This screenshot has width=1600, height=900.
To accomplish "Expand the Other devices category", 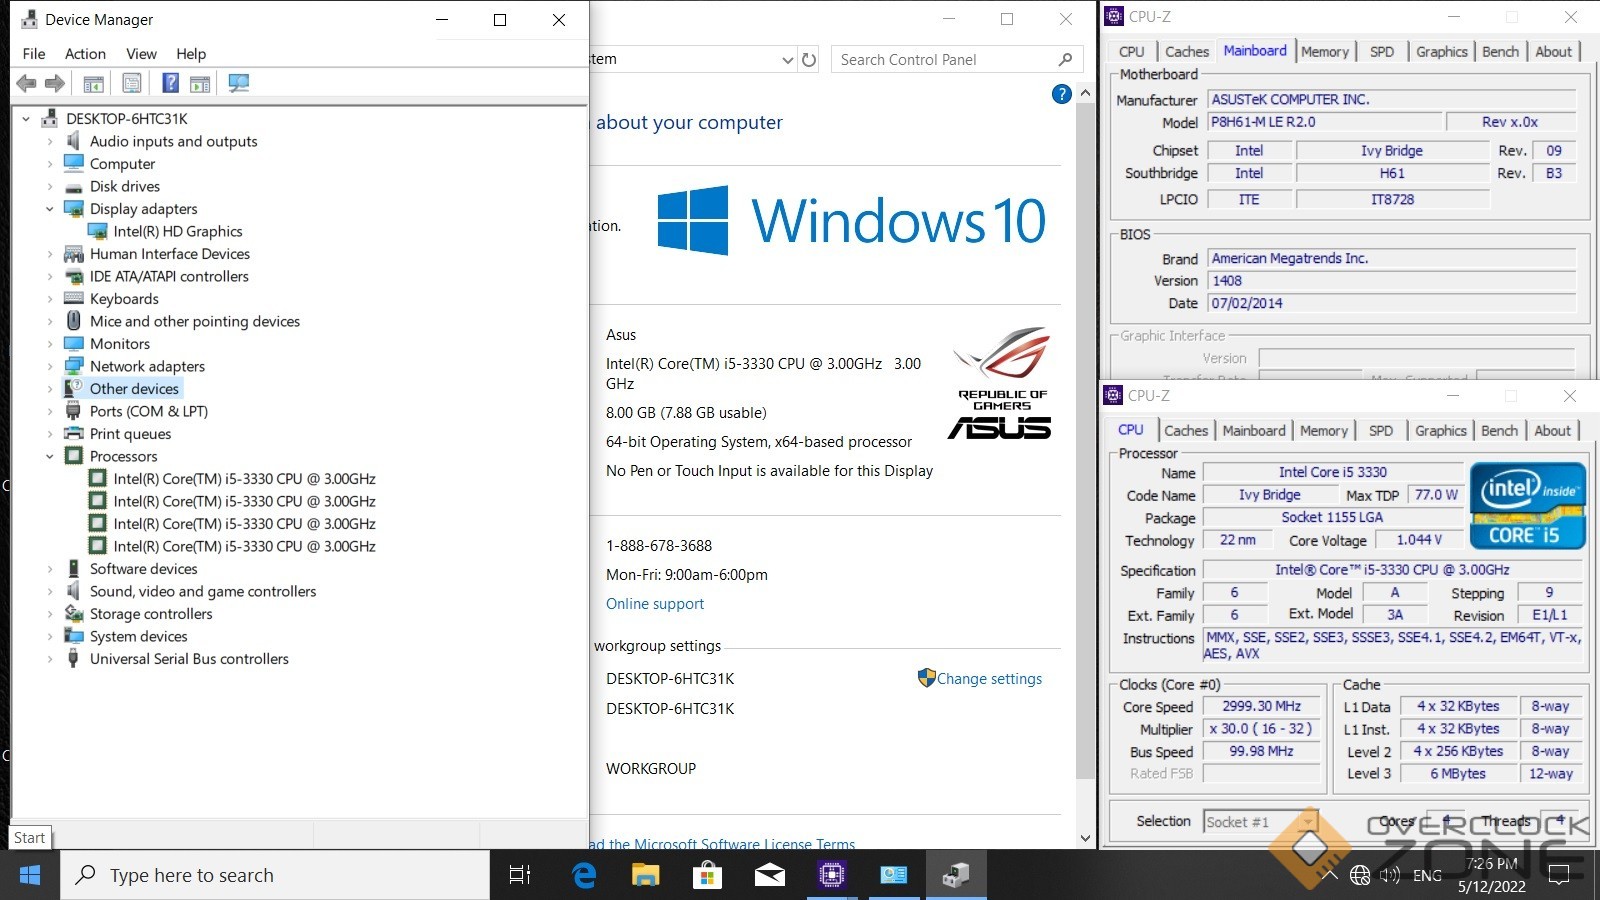I will 50,389.
